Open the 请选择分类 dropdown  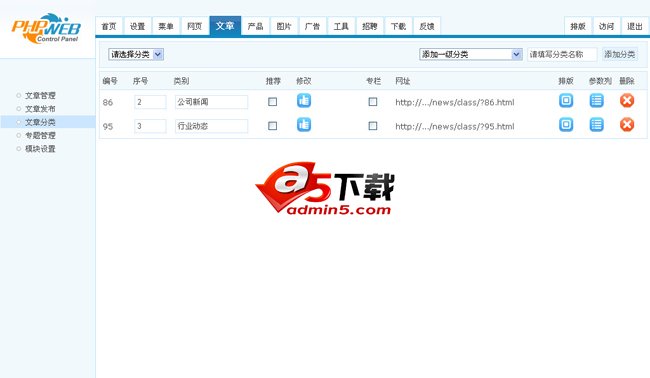[x=136, y=54]
